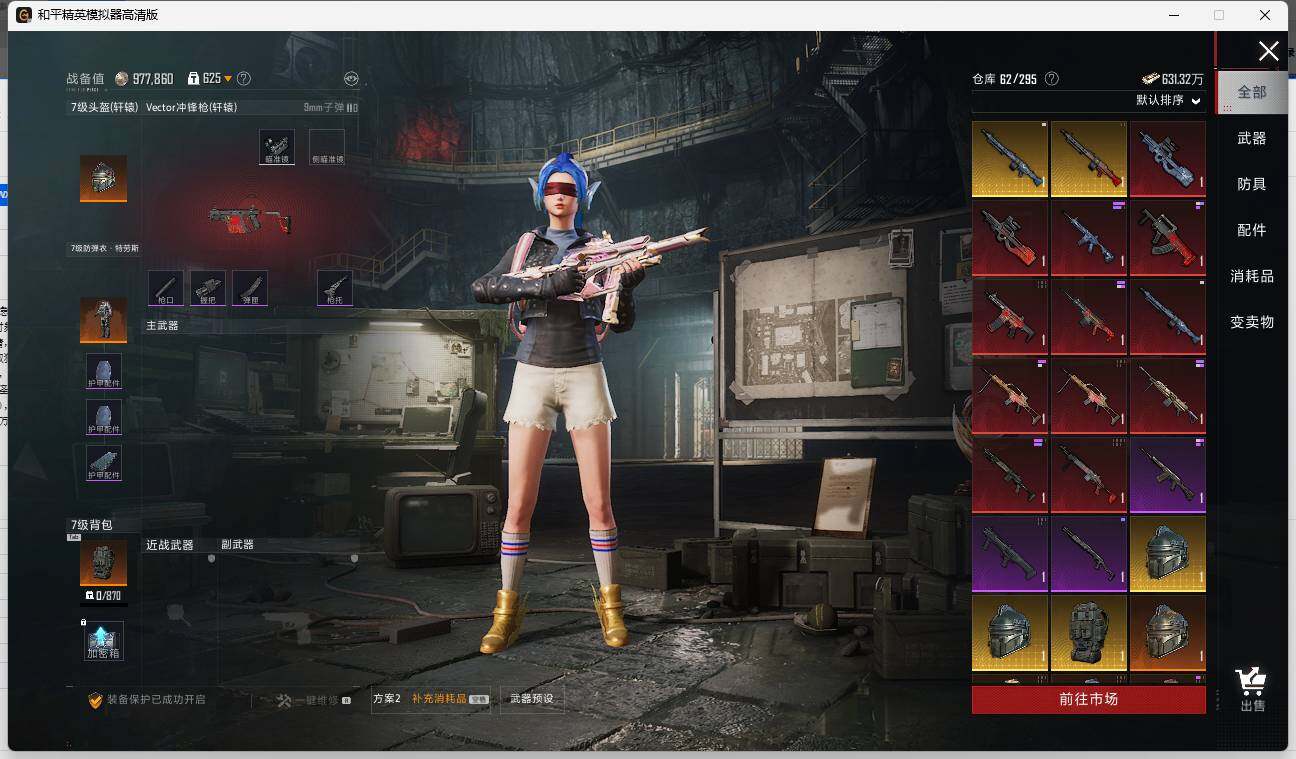Open the 握把 grip attachment slot
1296x759 pixels.
tap(208, 288)
